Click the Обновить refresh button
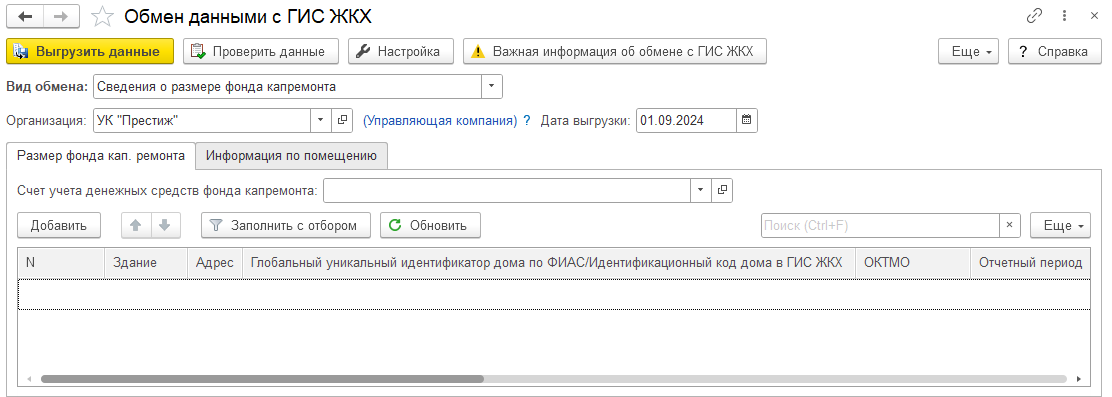The height and width of the screenshot is (397, 1112). tap(430, 225)
